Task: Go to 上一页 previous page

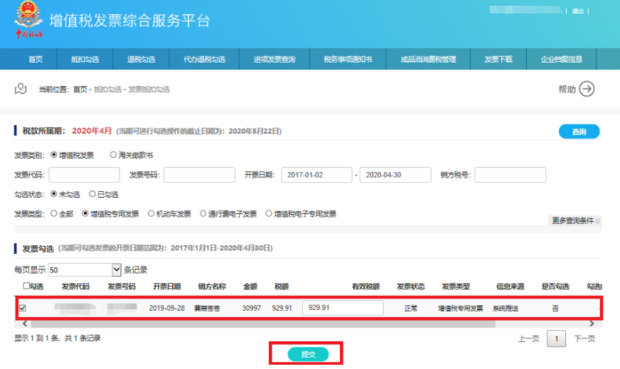Action: pyautogui.click(x=529, y=339)
